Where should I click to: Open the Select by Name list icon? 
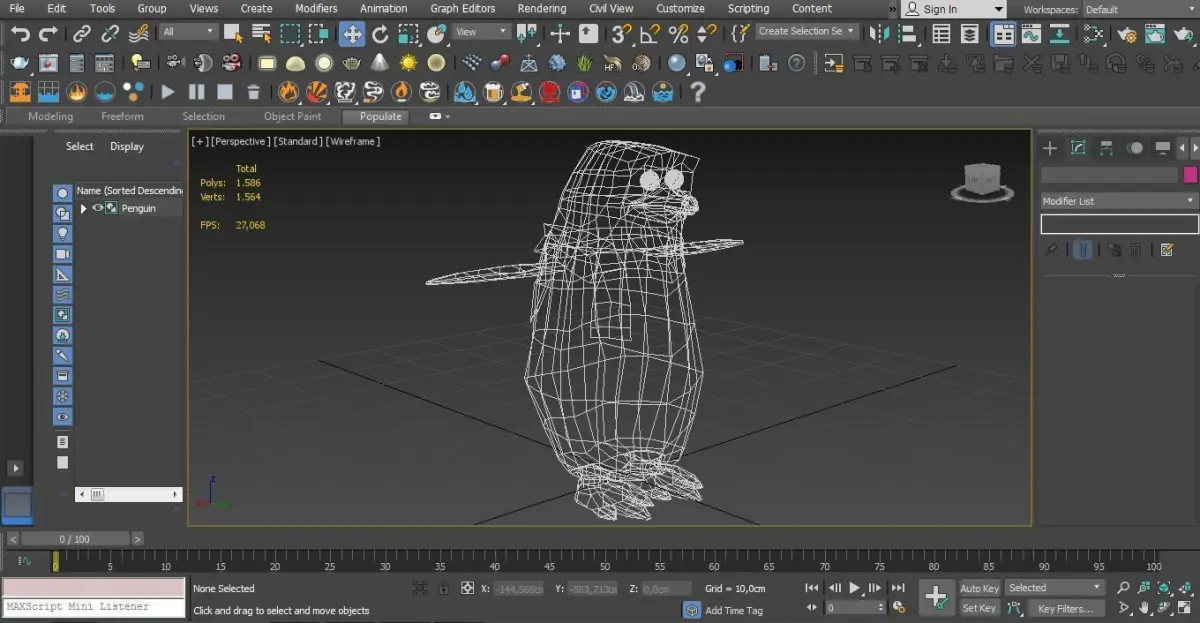[x=261, y=33]
